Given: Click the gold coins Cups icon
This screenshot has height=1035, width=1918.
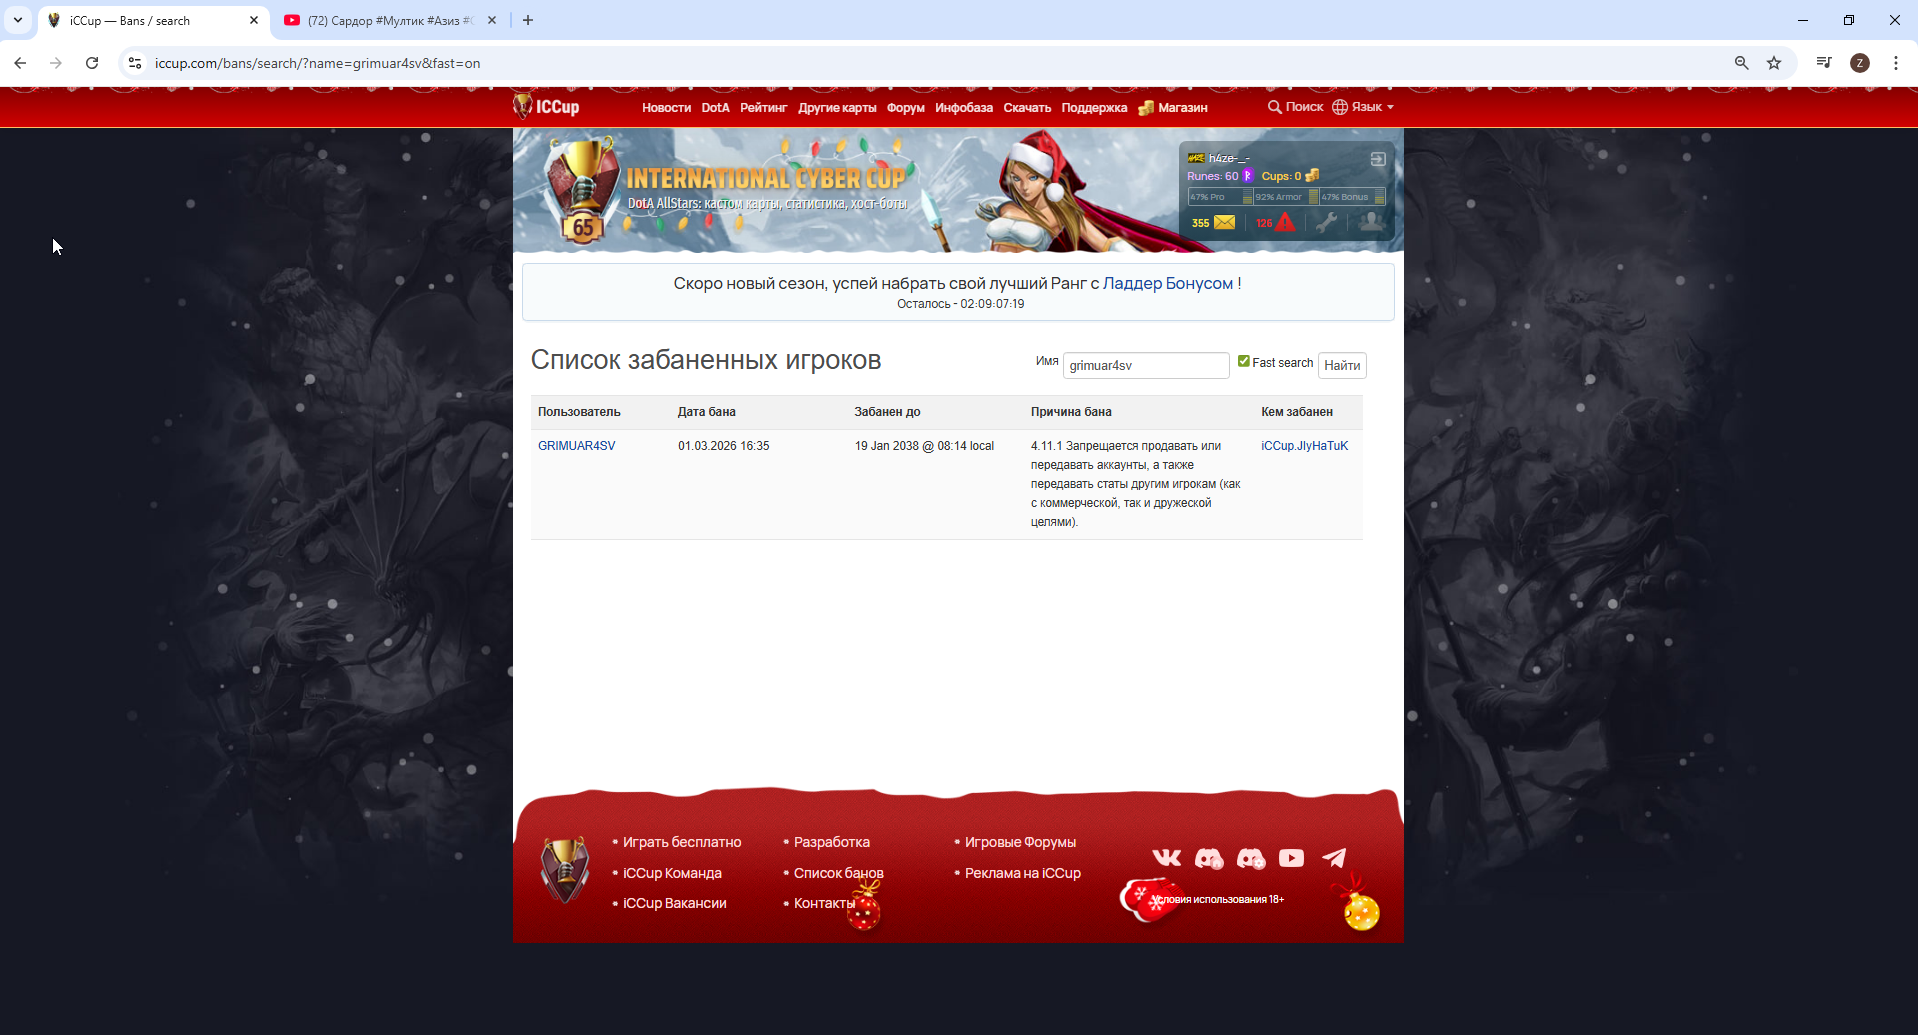Looking at the screenshot, I should click(1312, 176).
